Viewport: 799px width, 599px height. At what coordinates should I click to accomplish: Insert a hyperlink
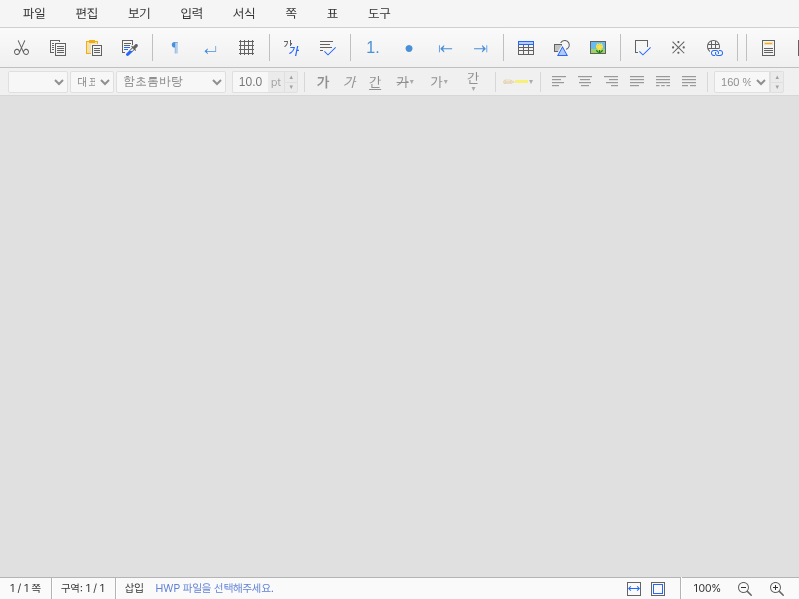click(714, 48)
